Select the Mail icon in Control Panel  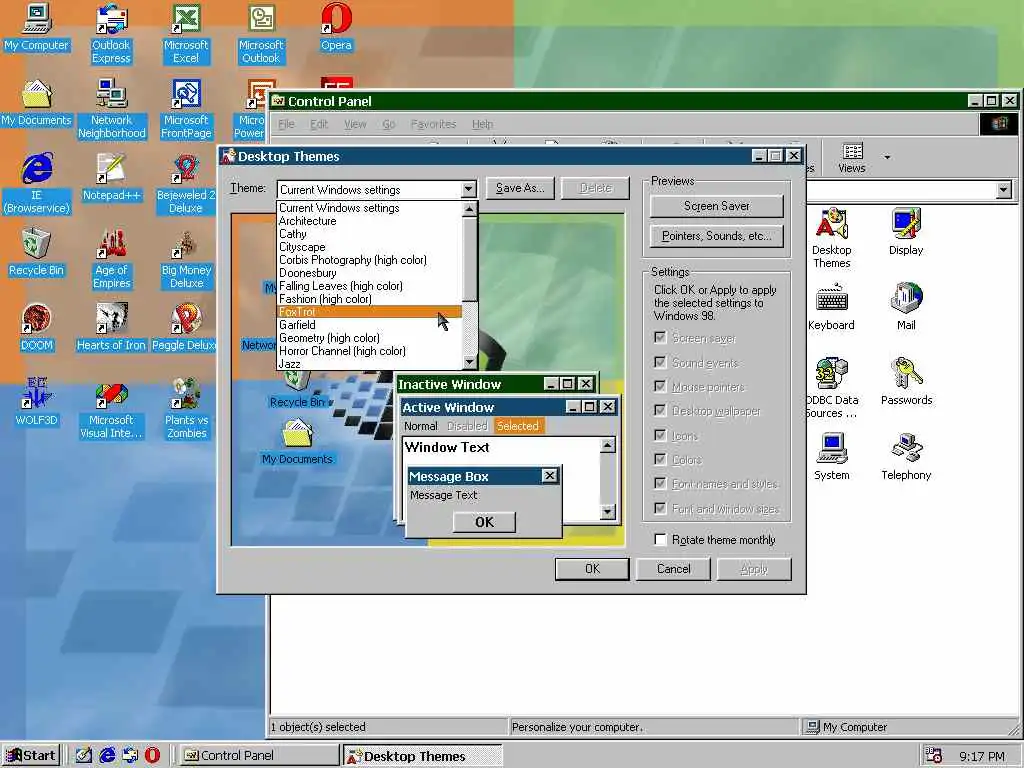pos(906,307)
